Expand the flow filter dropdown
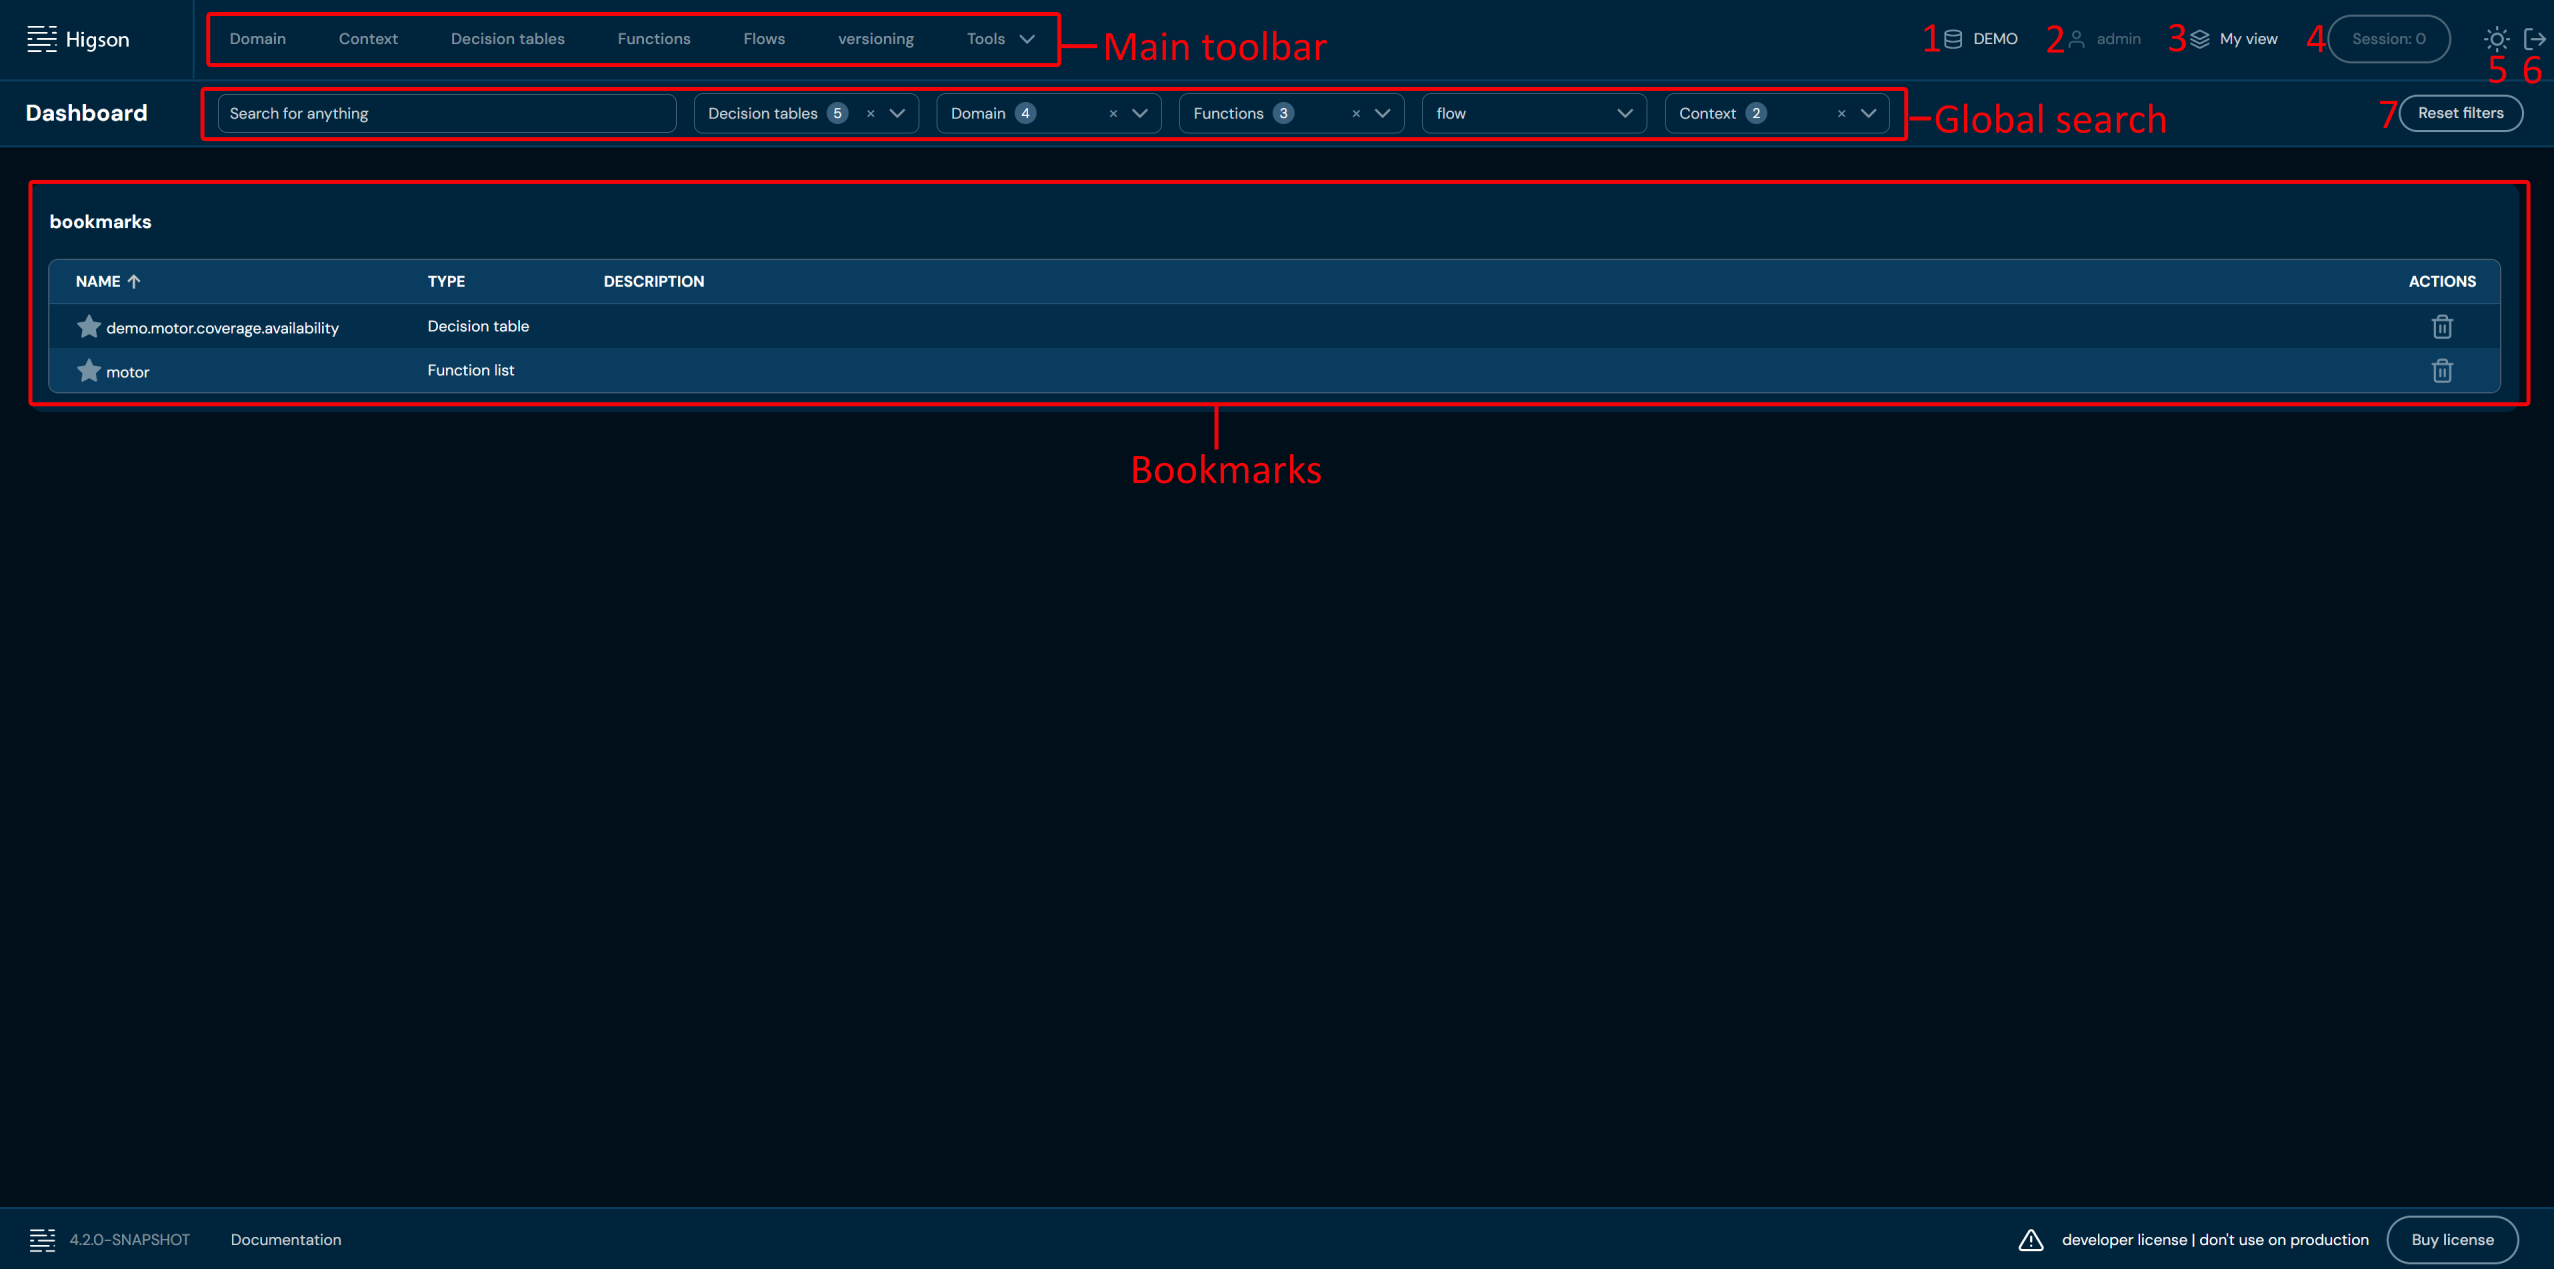This screenshot has width=2554, height=1269. click(1624, 113)
